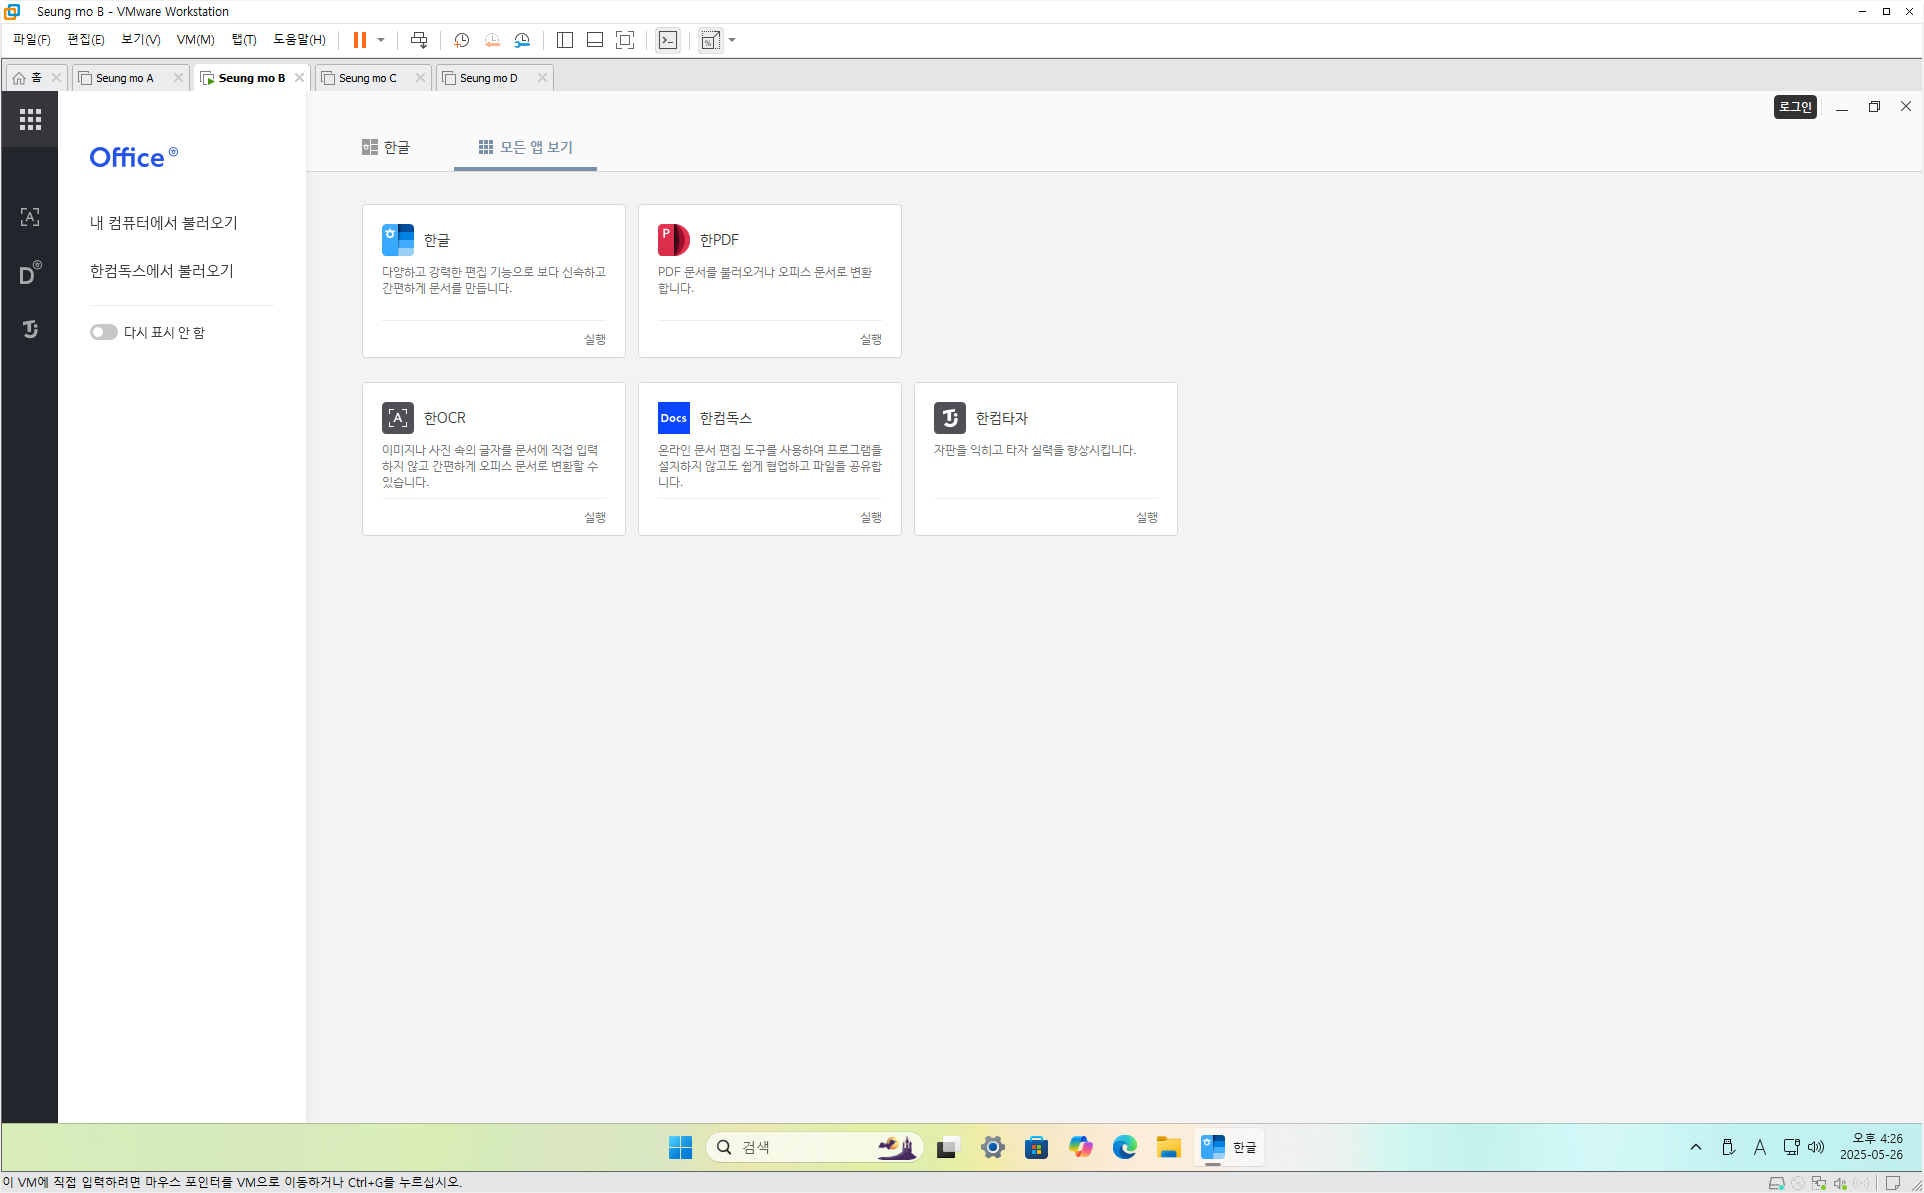
Task: Open the VMware console view
Action: pos(668,40)
